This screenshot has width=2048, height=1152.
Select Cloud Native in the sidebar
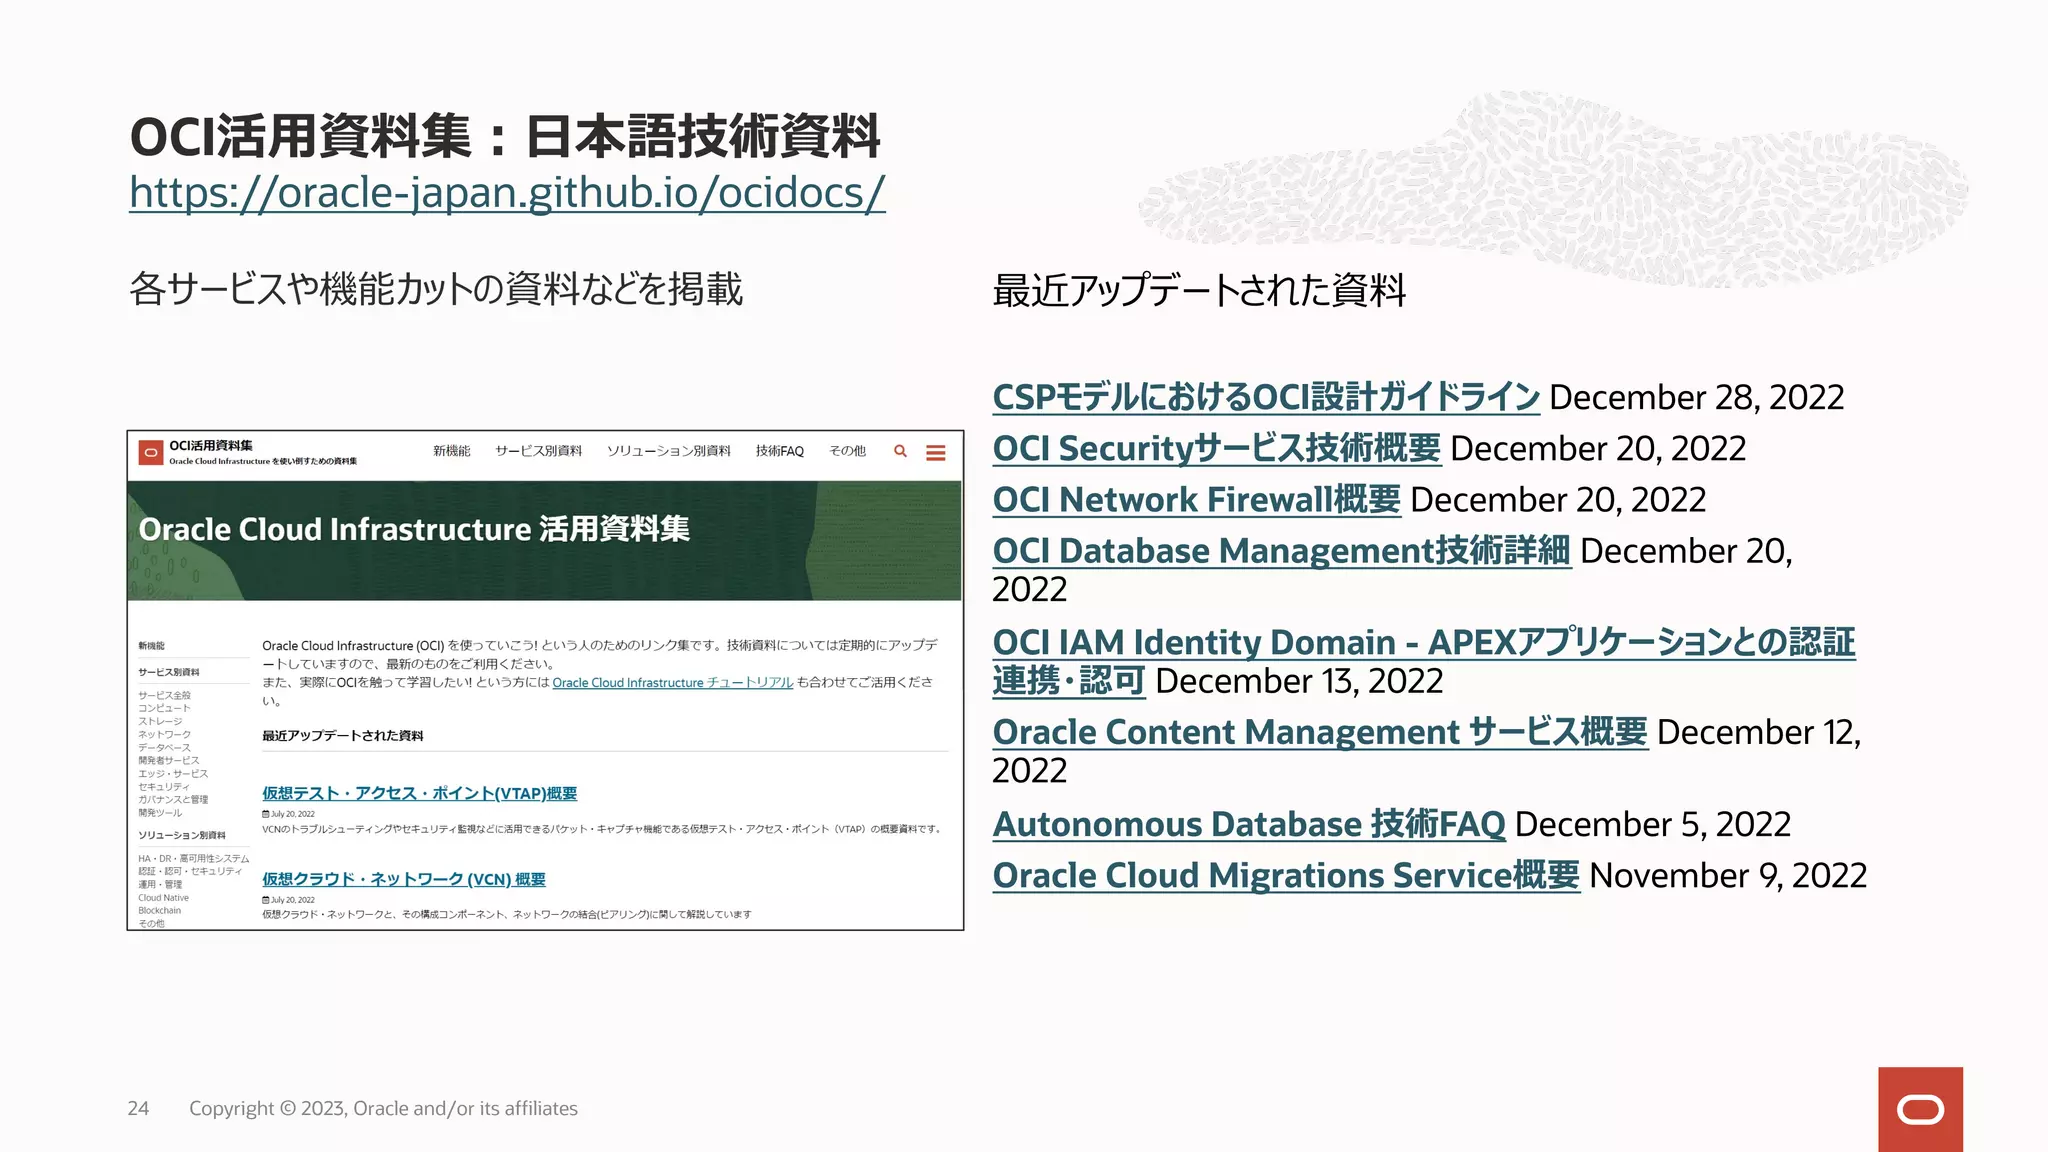pyautogui.click(x=163, y=897)
